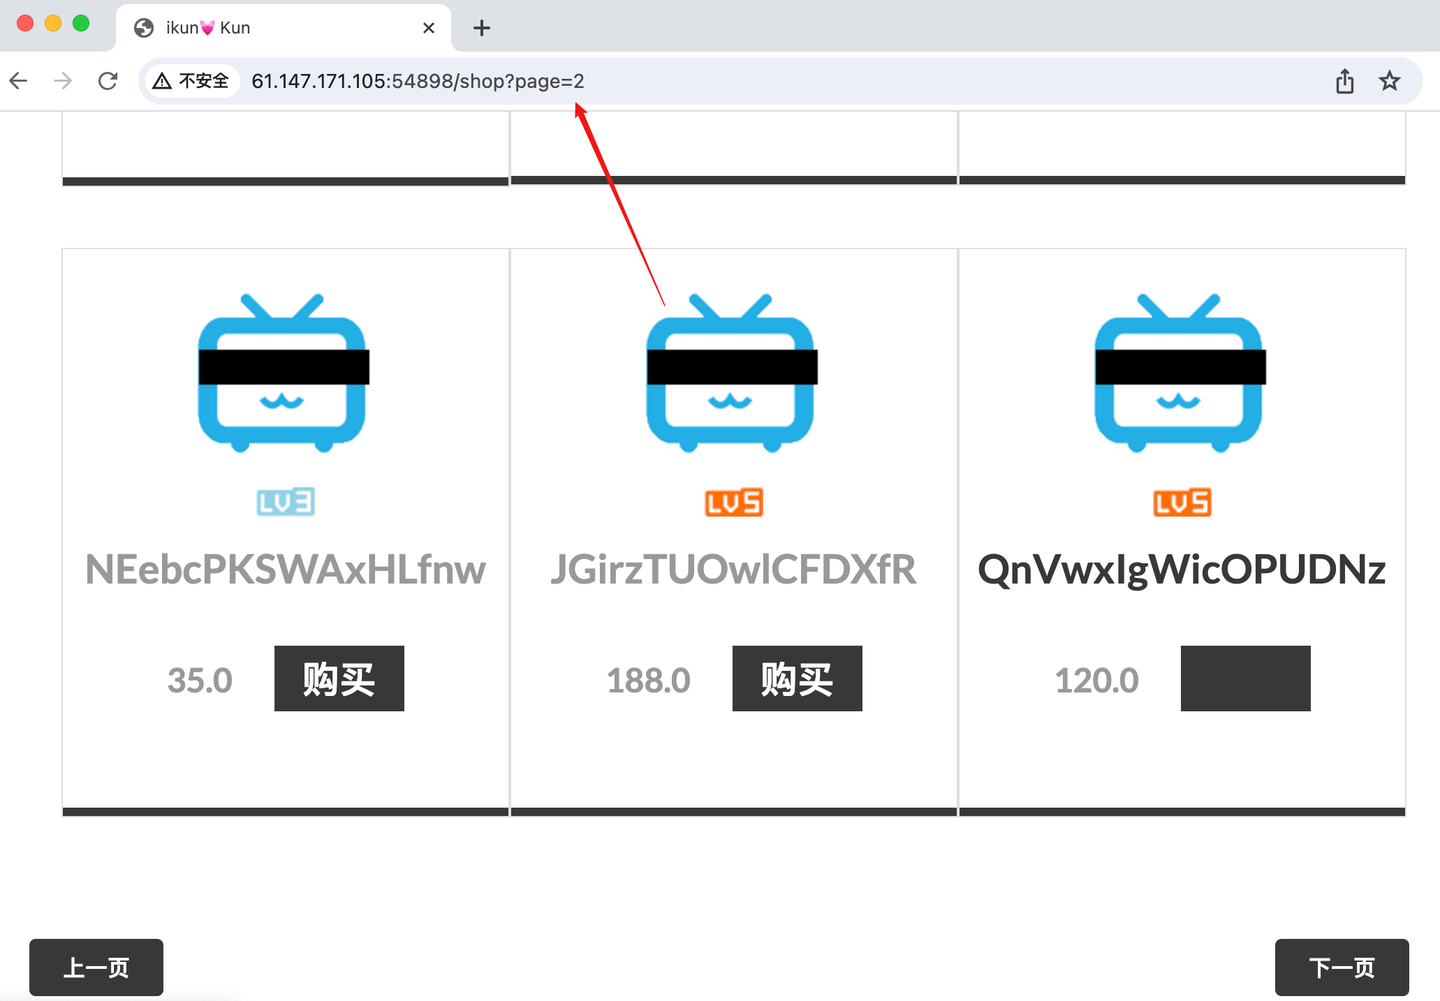Click the not-secure warning badge

pos(191,81)
